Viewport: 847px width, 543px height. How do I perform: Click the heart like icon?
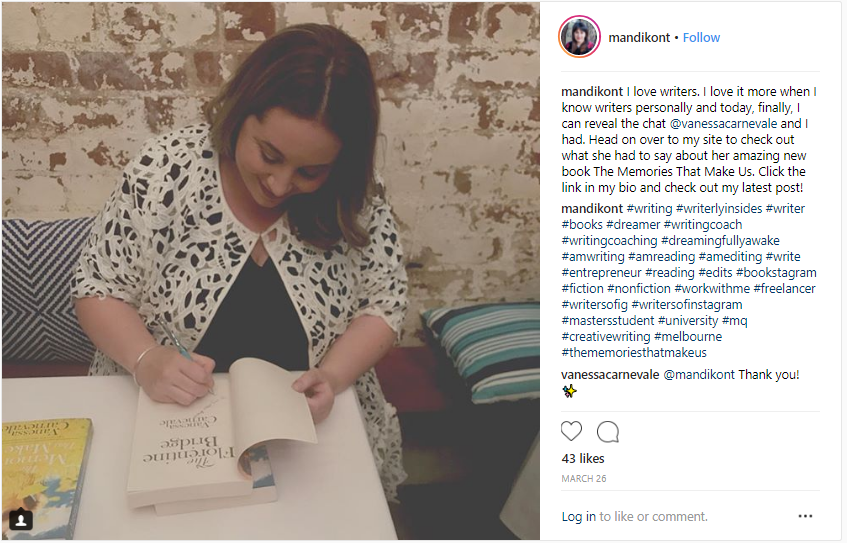pyautogui.click(x=571, y=432)
